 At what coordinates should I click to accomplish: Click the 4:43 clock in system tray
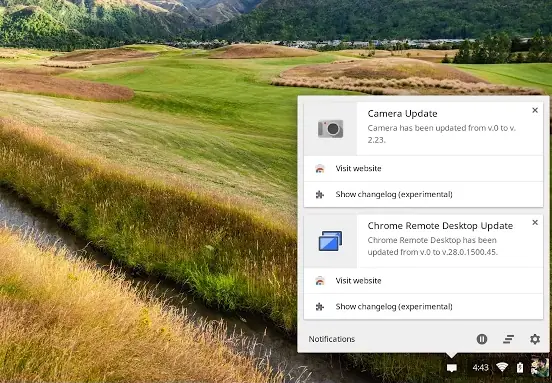(480, 368)
